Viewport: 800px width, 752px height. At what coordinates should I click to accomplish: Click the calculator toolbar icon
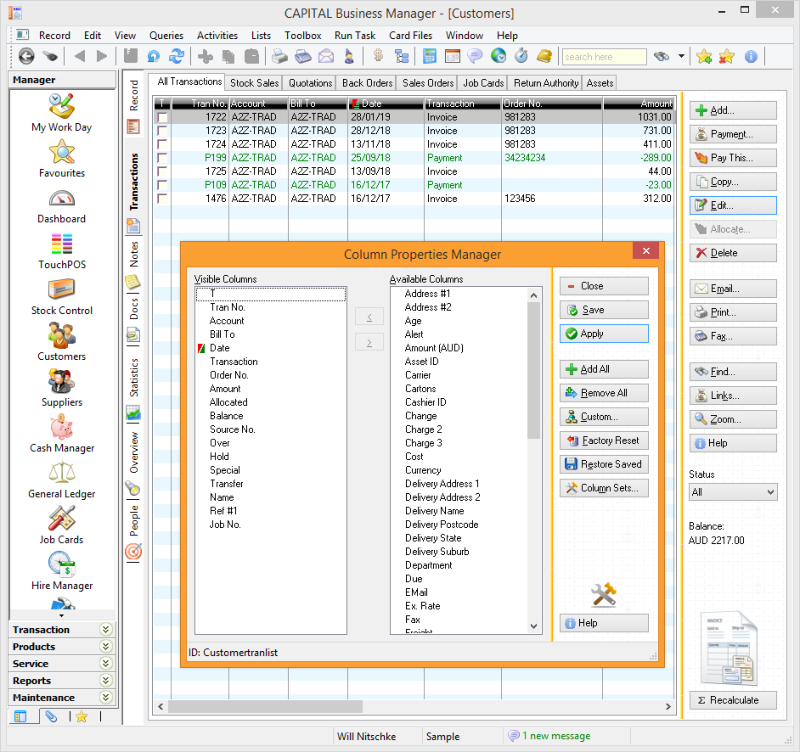point(430,56)
